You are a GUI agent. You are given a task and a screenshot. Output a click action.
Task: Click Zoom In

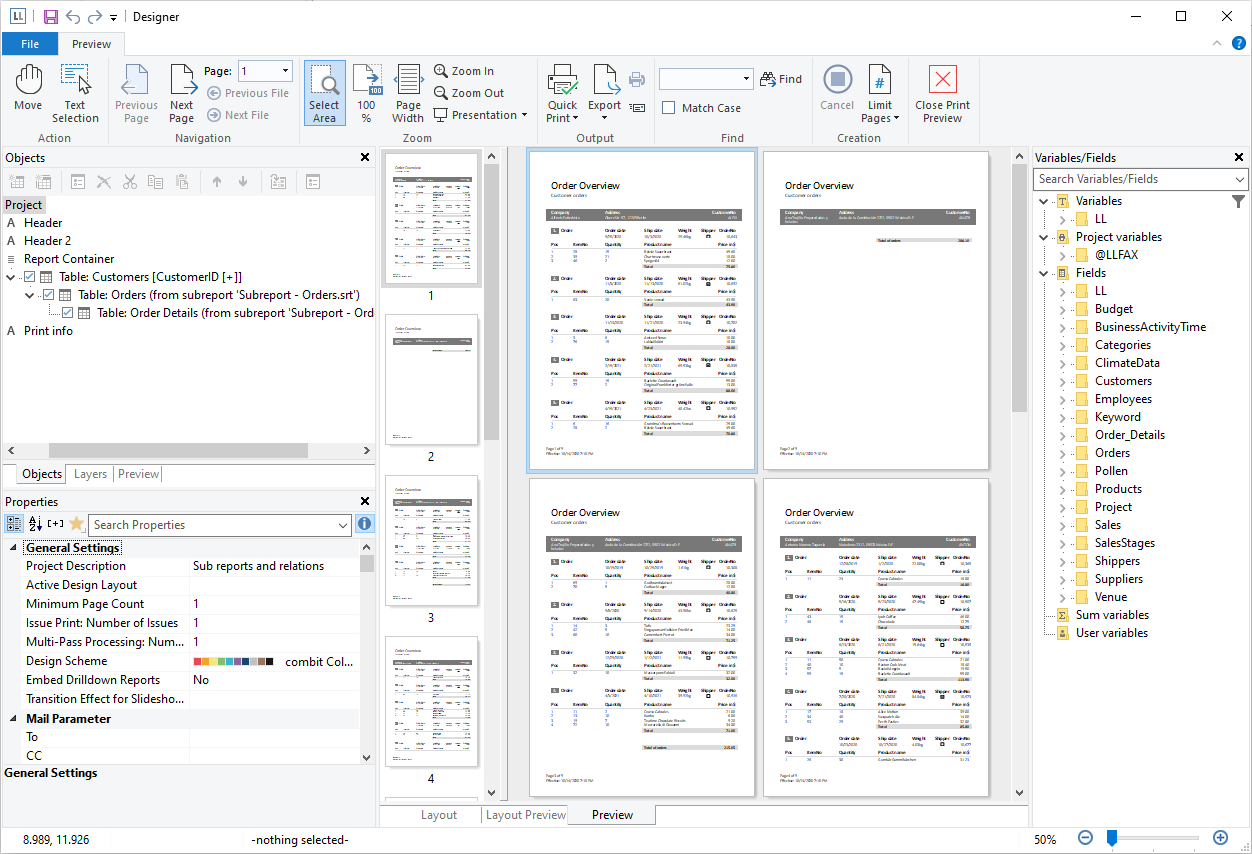click(464, 71)
